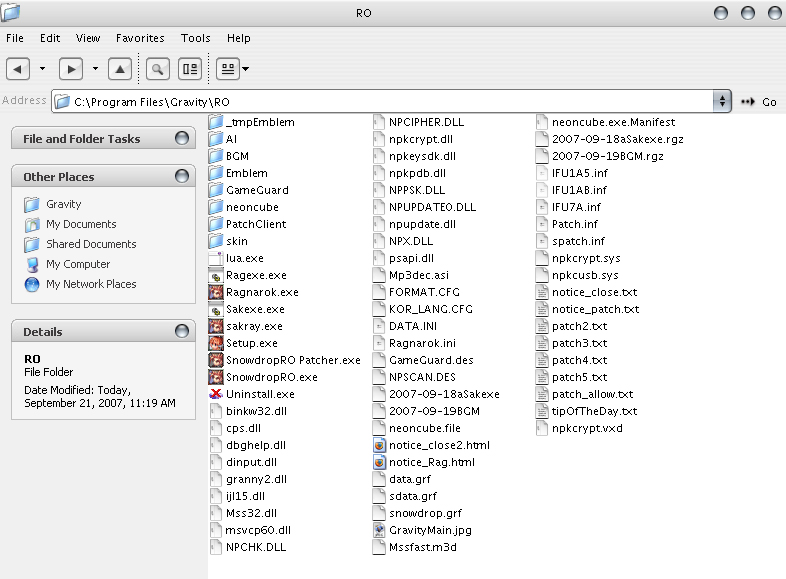Screen dimensions: 786x579
Task: Expand the address bar dropdown
Action: [722, 102]
